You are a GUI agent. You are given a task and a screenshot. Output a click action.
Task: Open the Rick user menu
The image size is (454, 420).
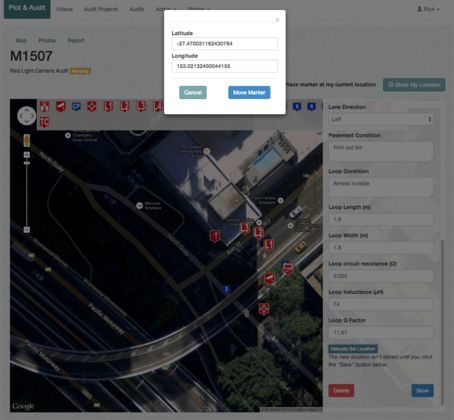pos(428,9)
